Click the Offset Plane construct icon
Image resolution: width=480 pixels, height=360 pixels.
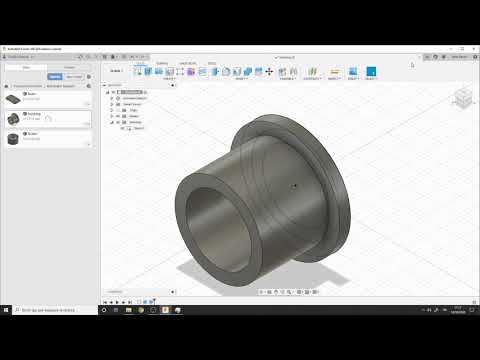click(x=312, y=71)
